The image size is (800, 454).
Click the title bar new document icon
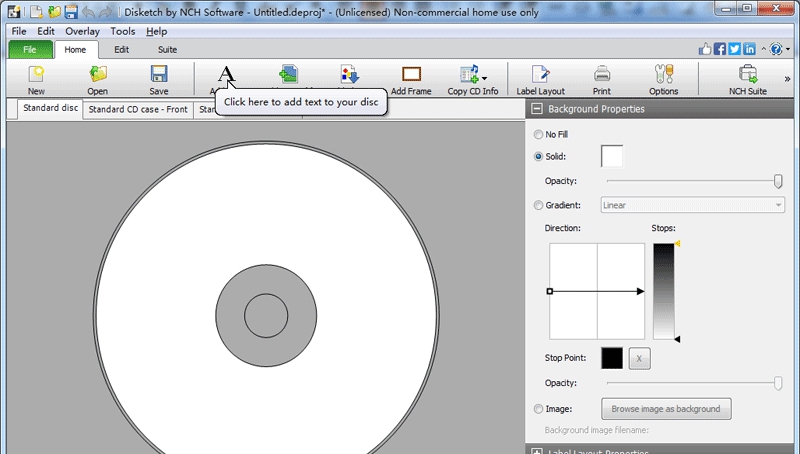point(36,12)
